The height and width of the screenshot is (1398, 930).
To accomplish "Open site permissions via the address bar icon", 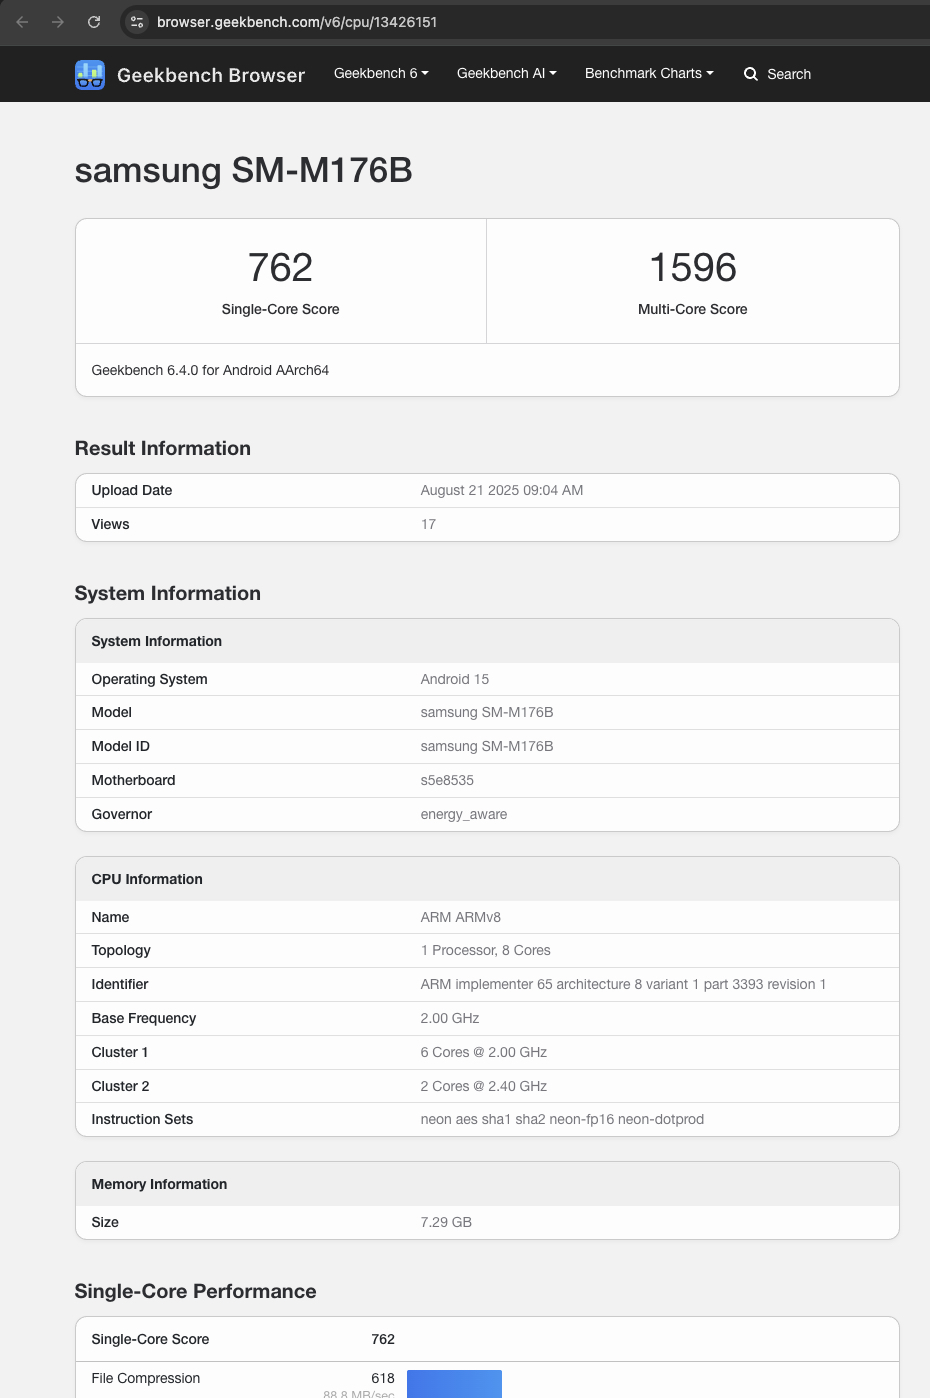I will click(136, 21).
